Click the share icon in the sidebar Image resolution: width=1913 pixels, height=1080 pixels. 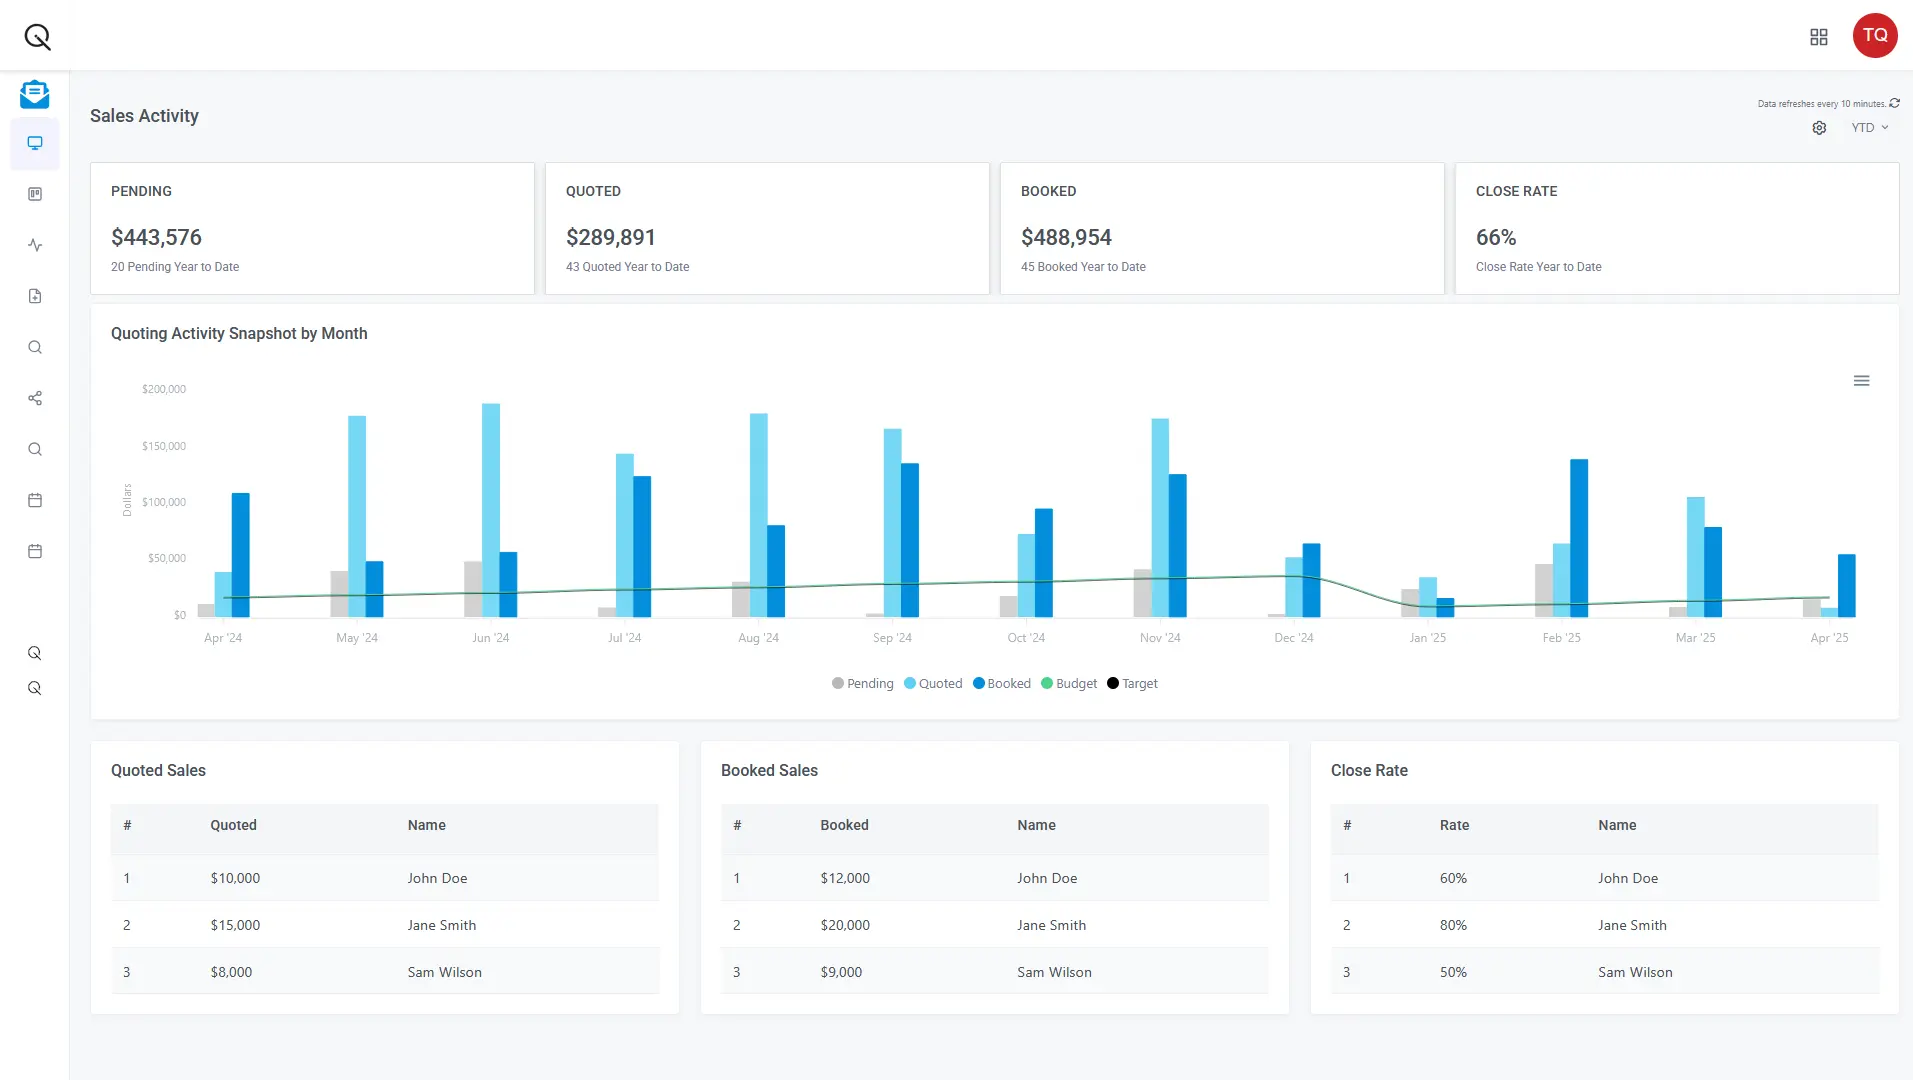click(35, 399)
